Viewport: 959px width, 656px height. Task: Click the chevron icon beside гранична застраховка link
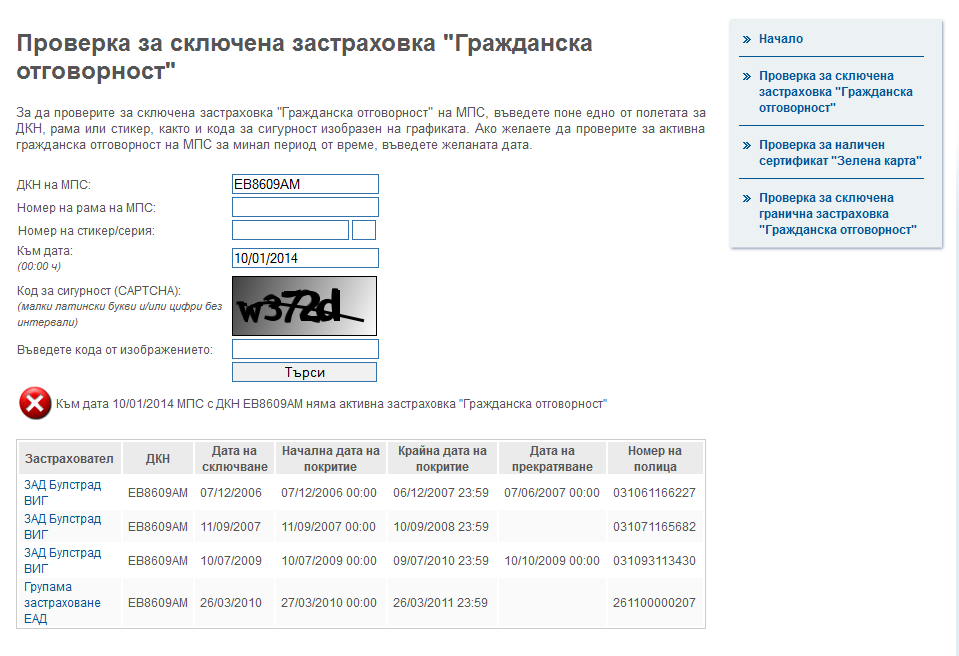tap(746, 198)
